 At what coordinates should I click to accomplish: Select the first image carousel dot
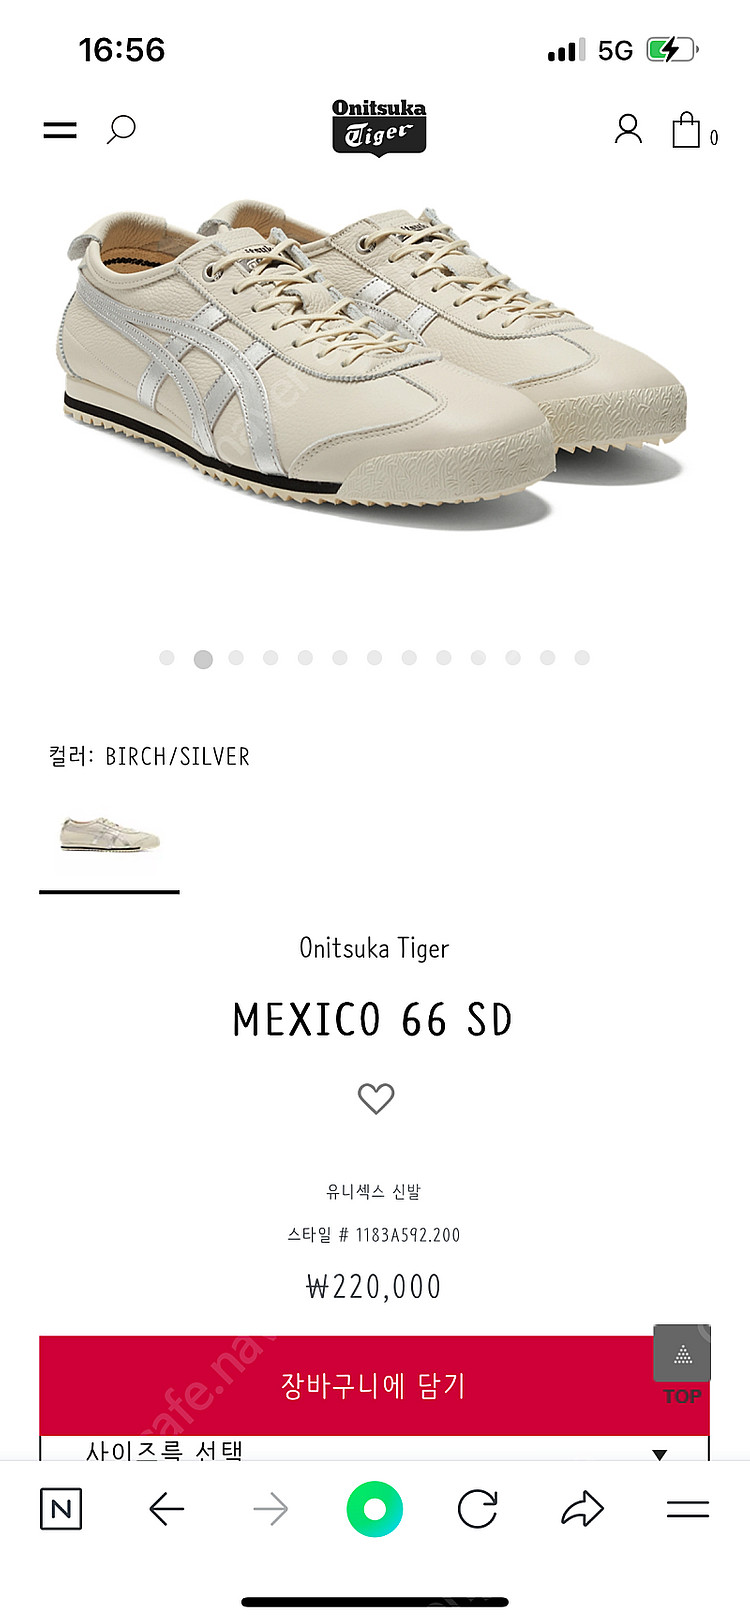pos(167,658)
